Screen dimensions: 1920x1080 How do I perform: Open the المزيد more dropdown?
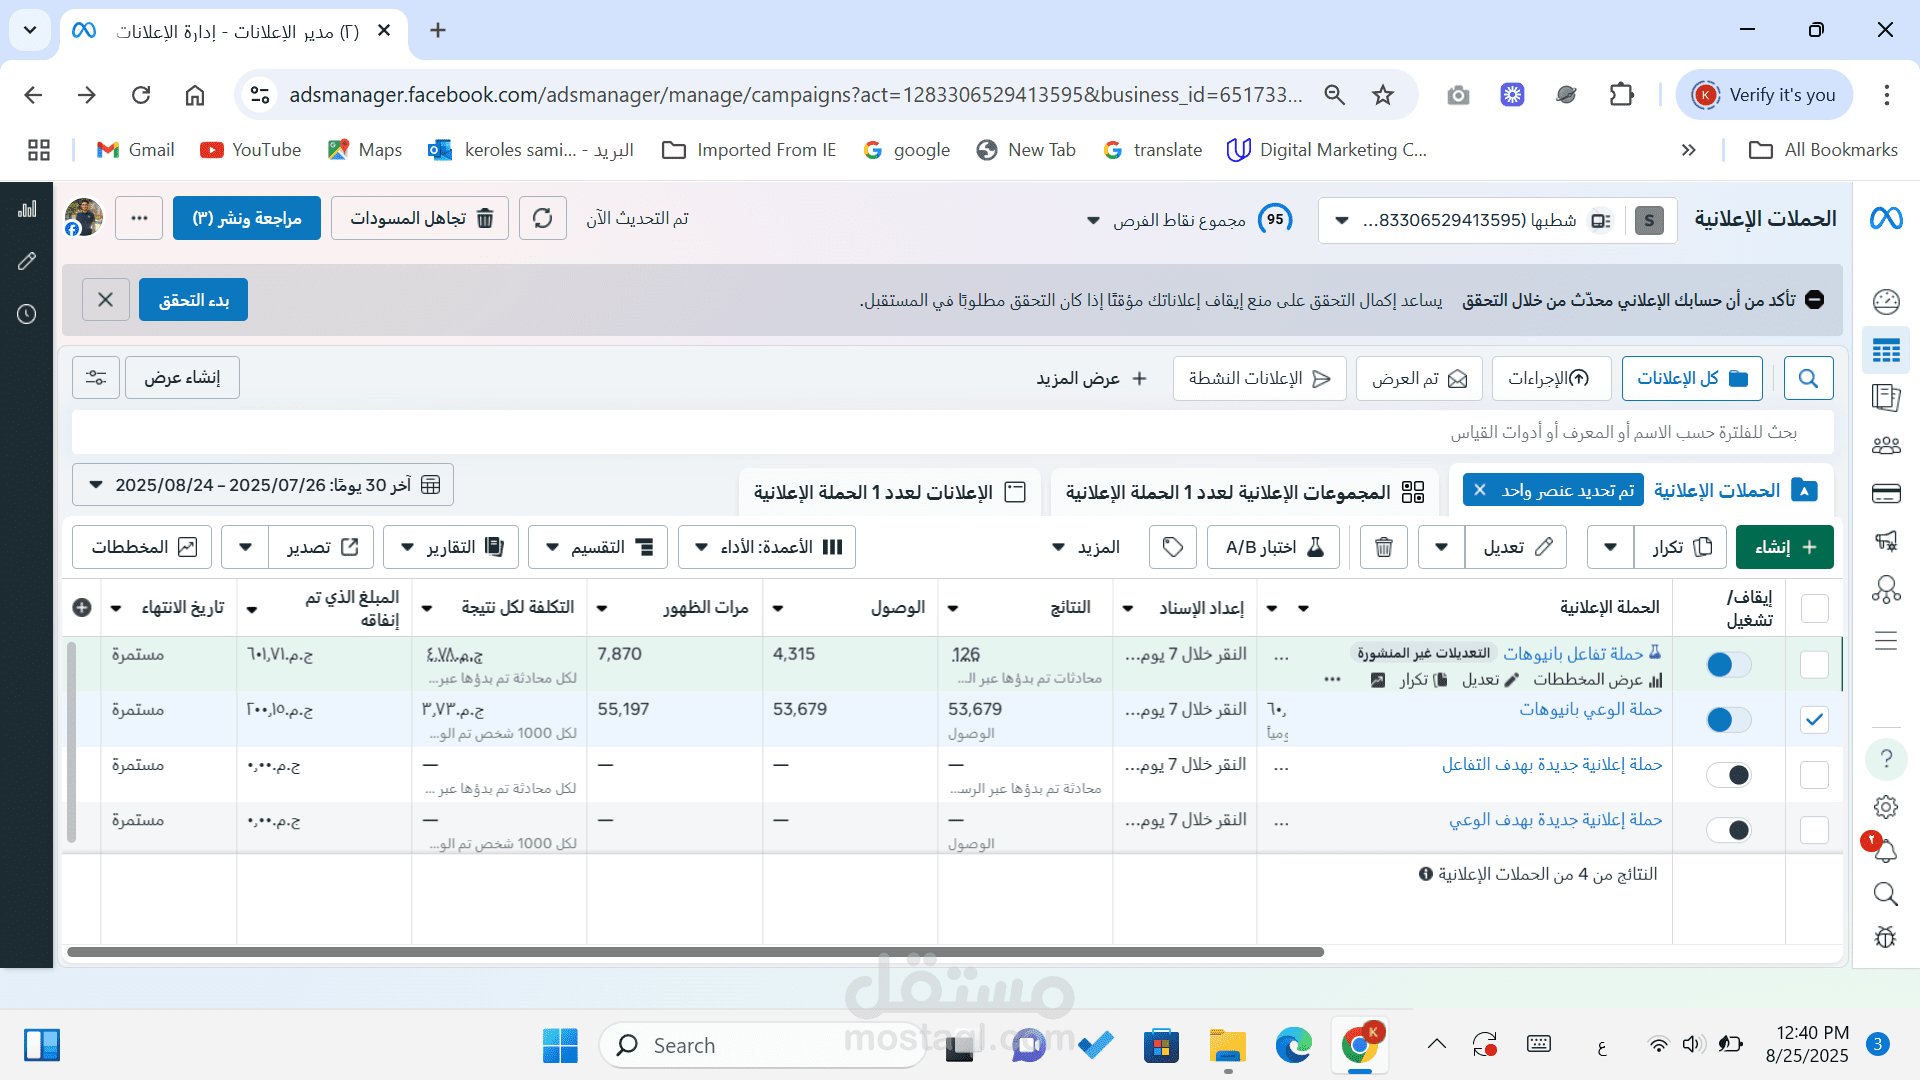point(1086,547)
